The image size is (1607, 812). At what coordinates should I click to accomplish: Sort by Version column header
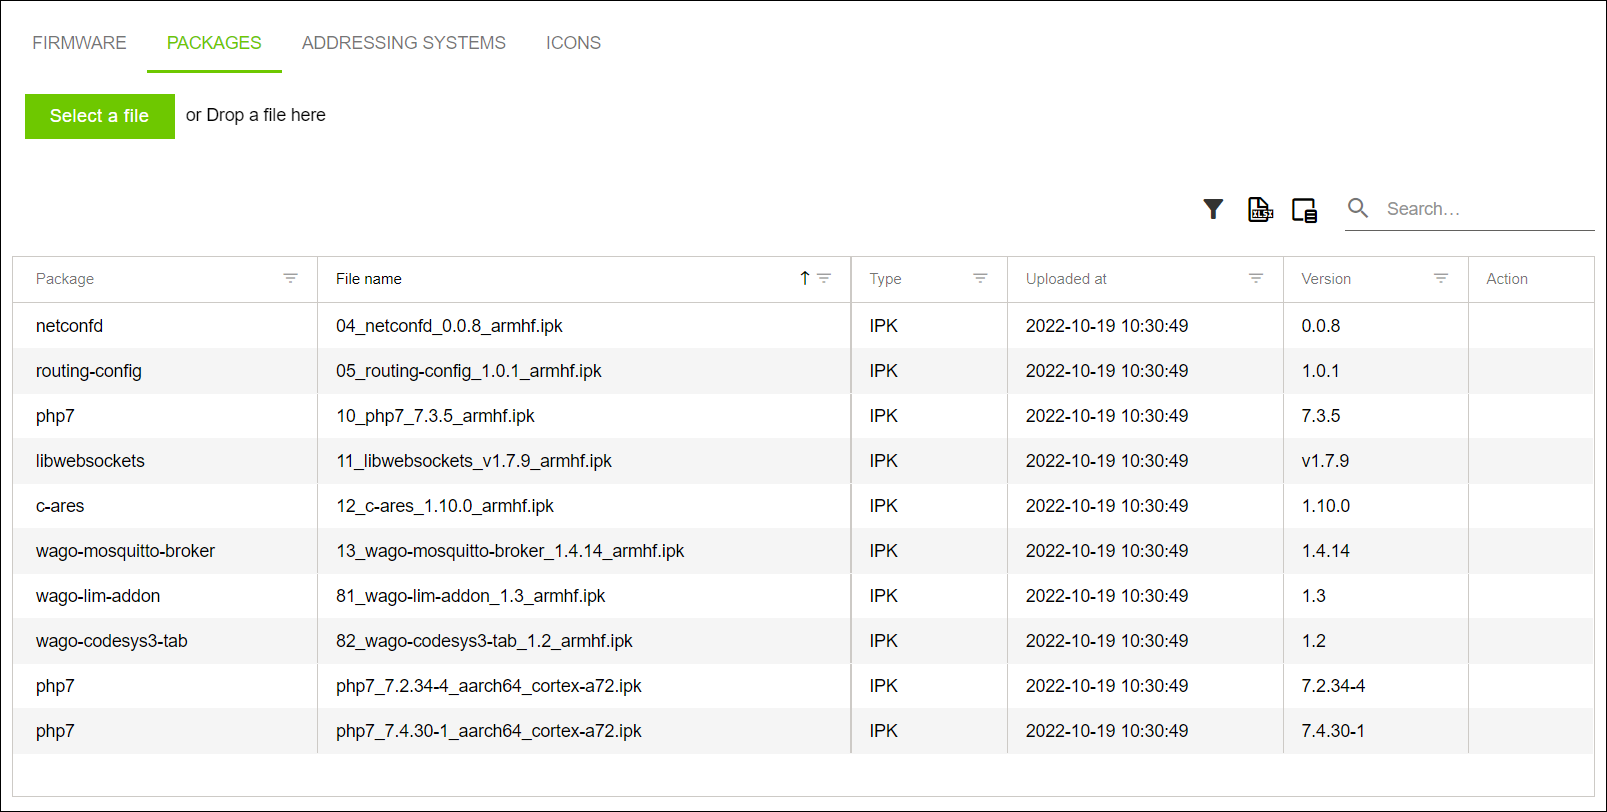1326,279
